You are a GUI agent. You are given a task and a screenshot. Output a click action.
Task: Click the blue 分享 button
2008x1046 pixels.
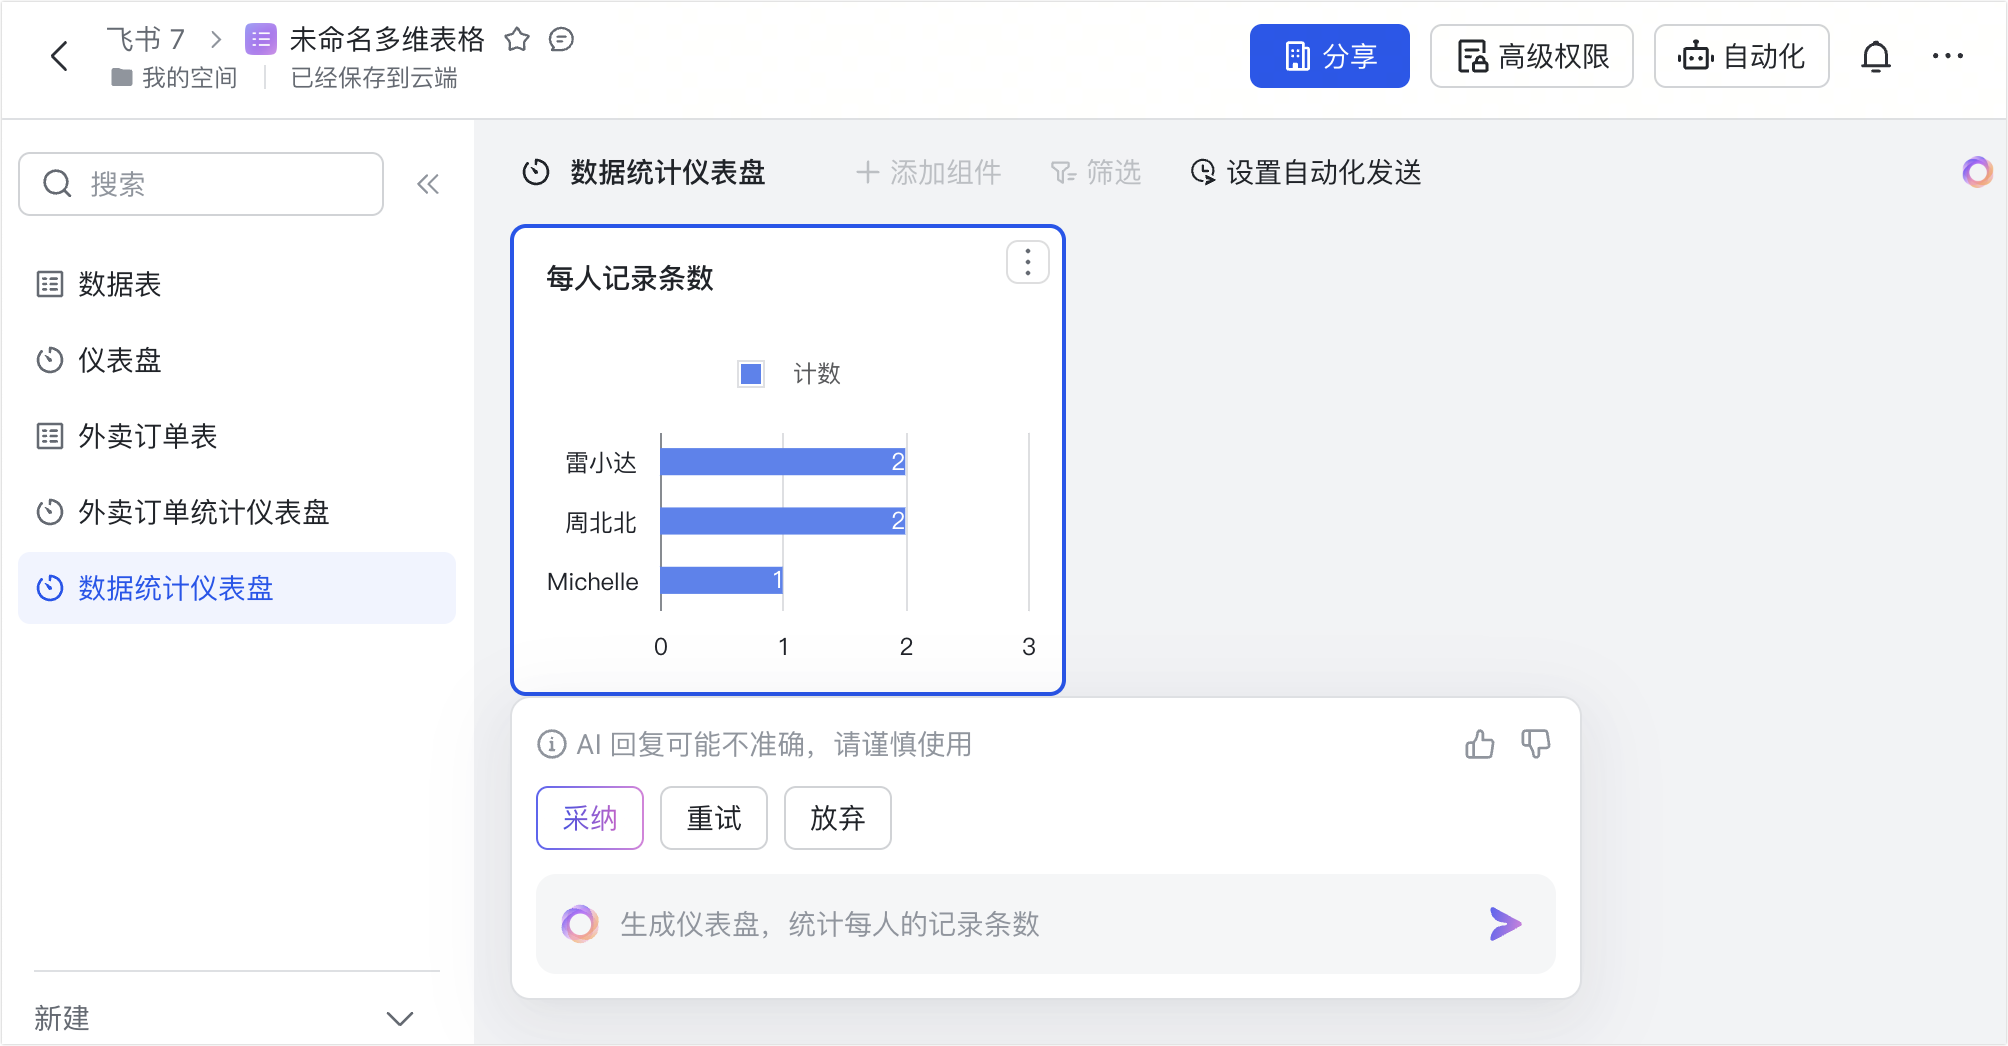click(1329, 57)
